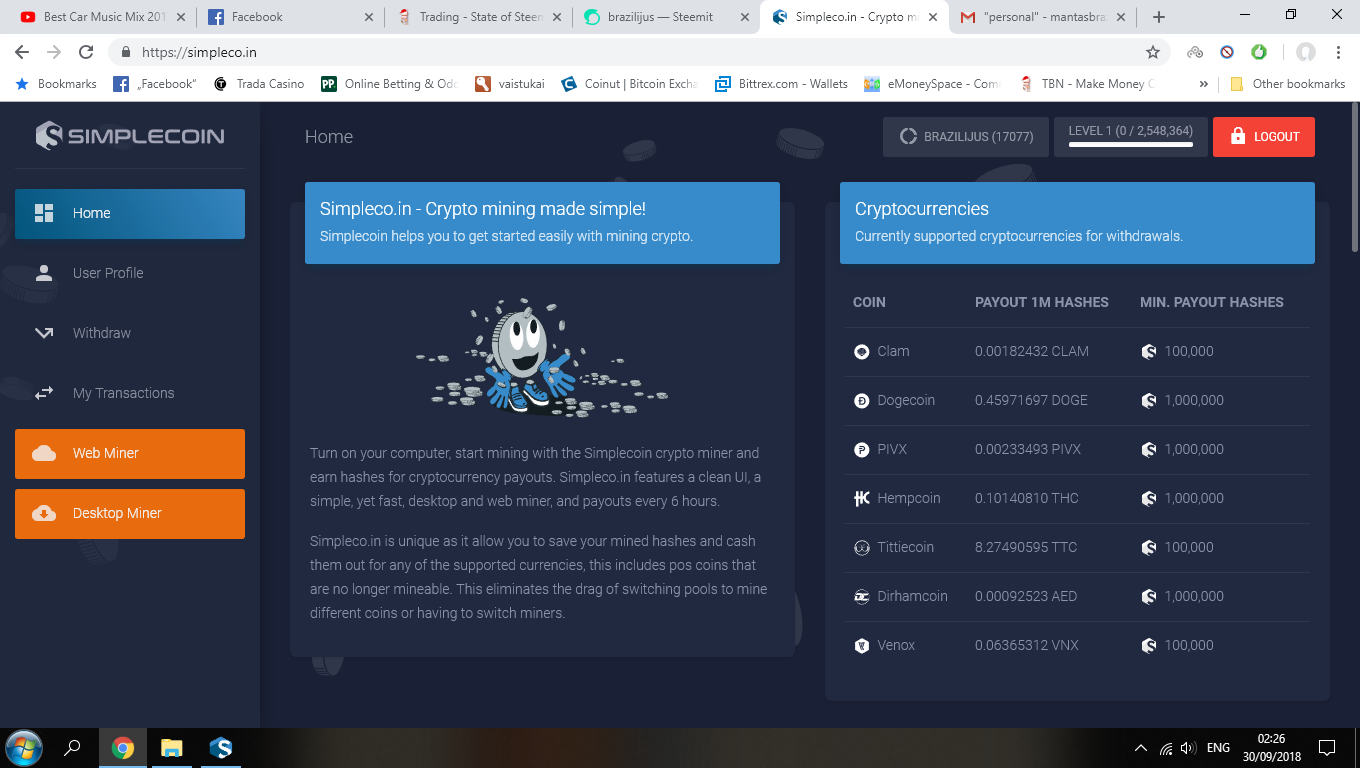The image size is (1360, 768).
Task: Open the Online Betting bookmark
Action: click(389, 84)
